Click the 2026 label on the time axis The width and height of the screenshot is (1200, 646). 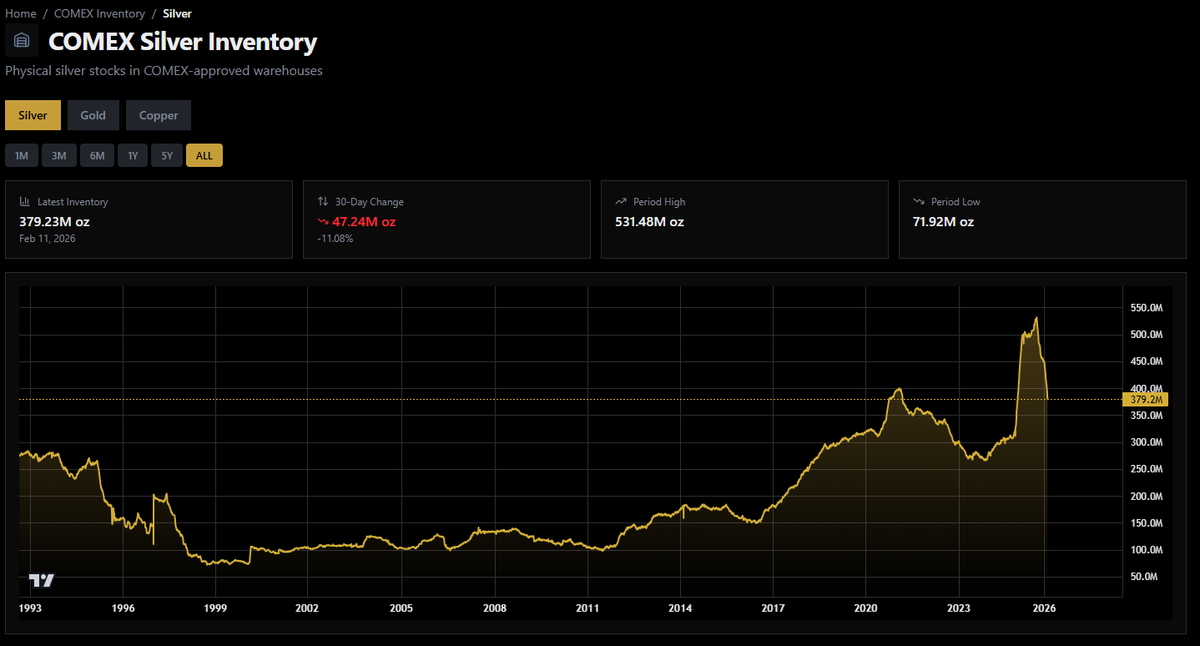1045,608
